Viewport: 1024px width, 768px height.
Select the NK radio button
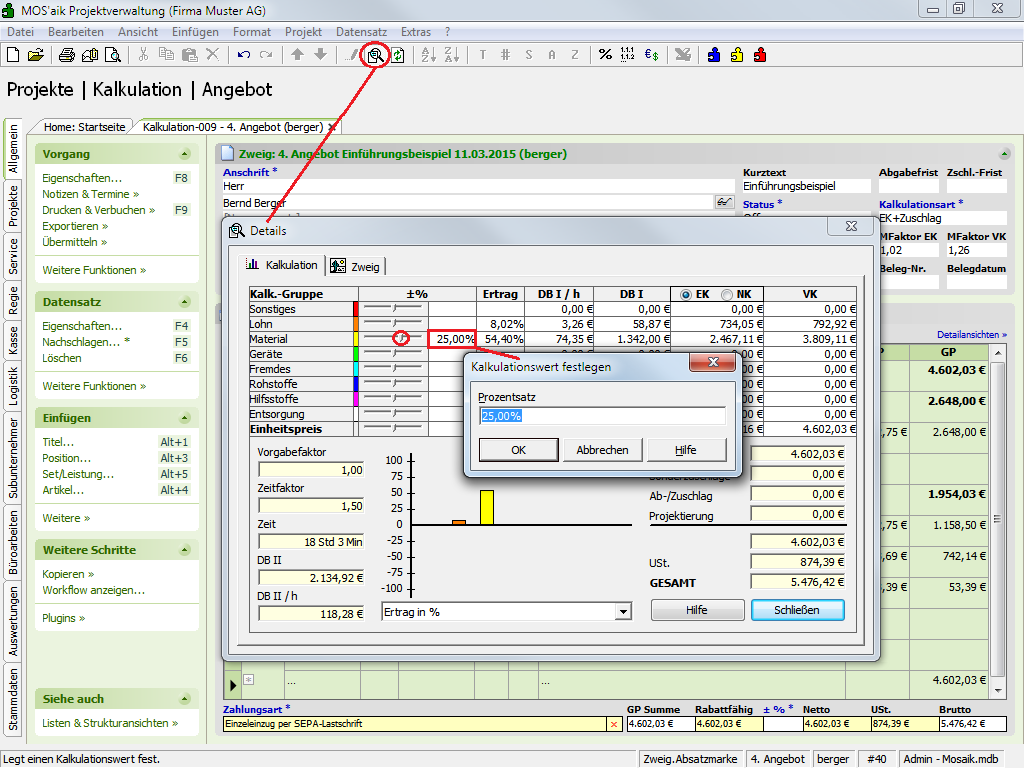tap(727, 294)
